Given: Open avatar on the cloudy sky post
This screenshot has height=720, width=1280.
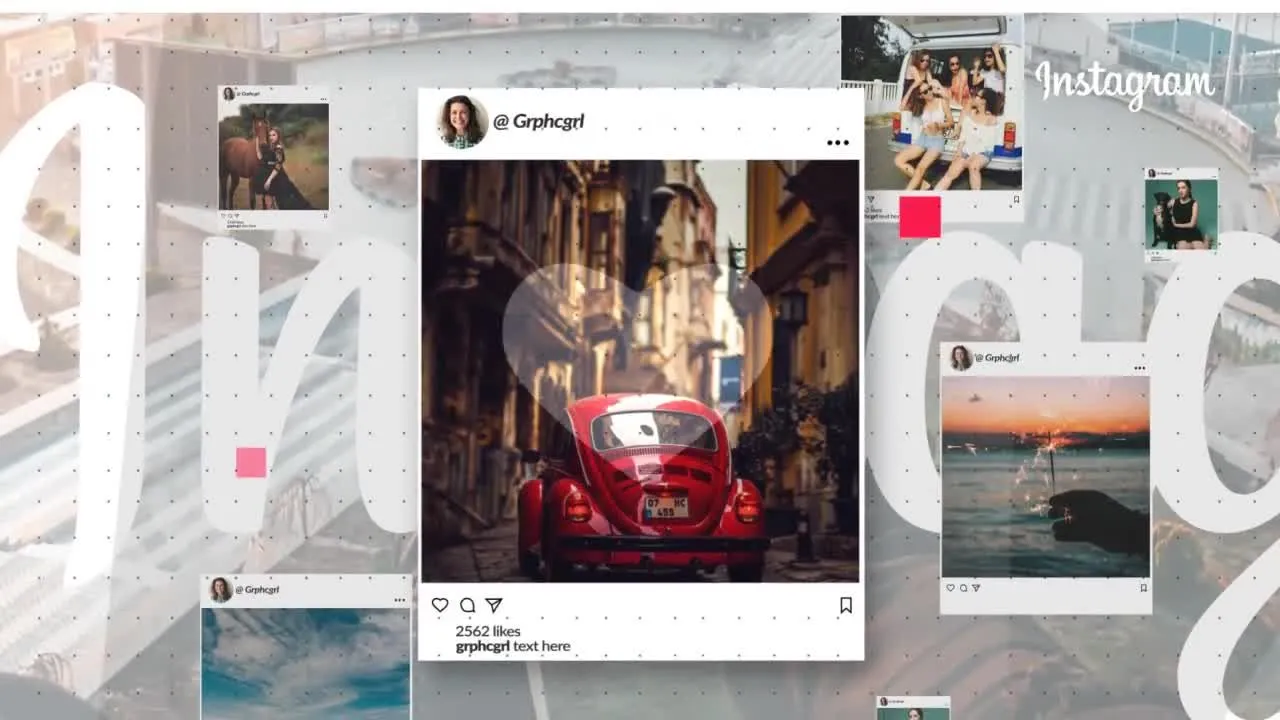Looking at the screenshot, I should click(x=220, y=590).
